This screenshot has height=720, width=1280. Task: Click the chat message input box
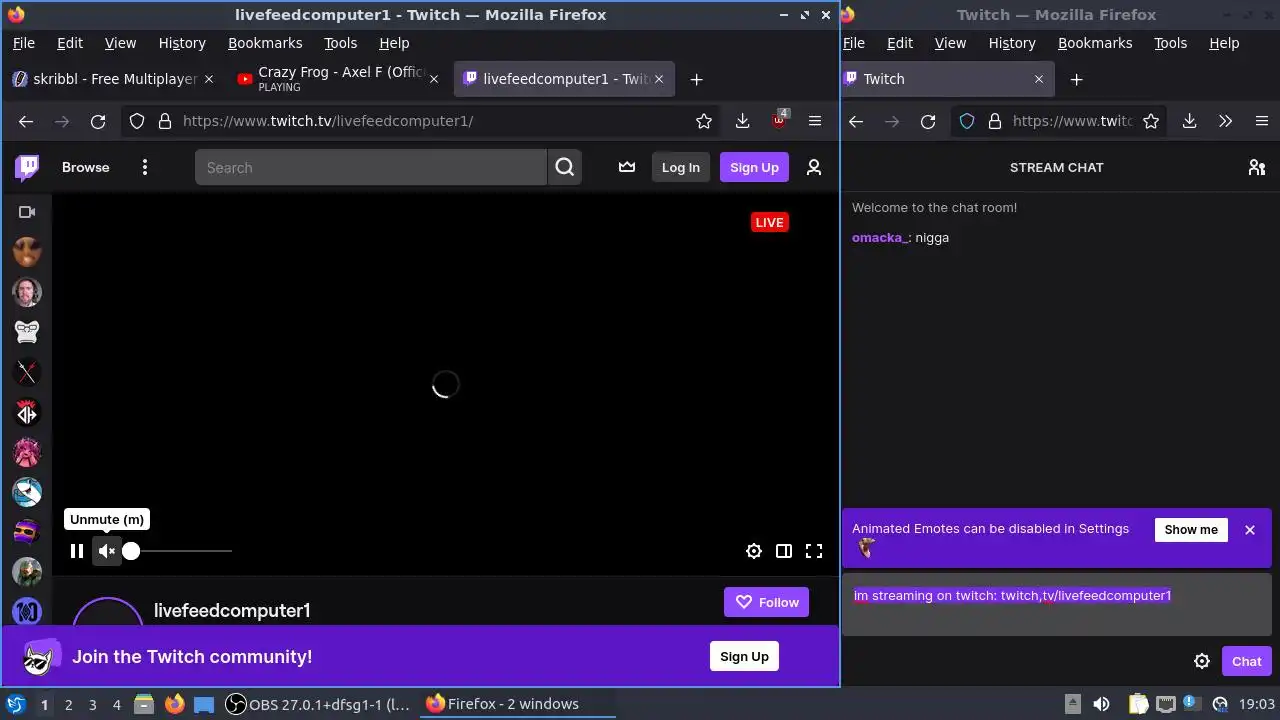(x=1057, y=605)
